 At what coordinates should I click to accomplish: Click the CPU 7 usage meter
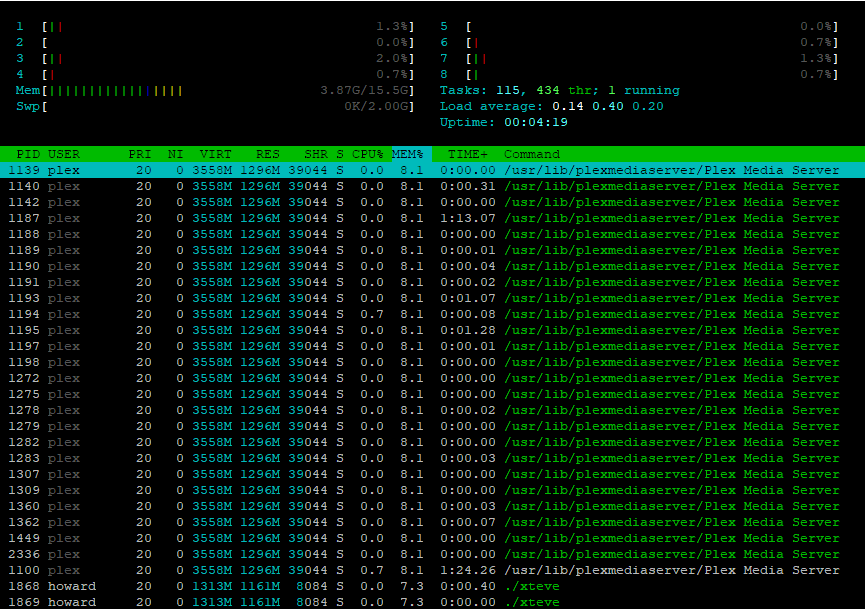tap(639, 58)
